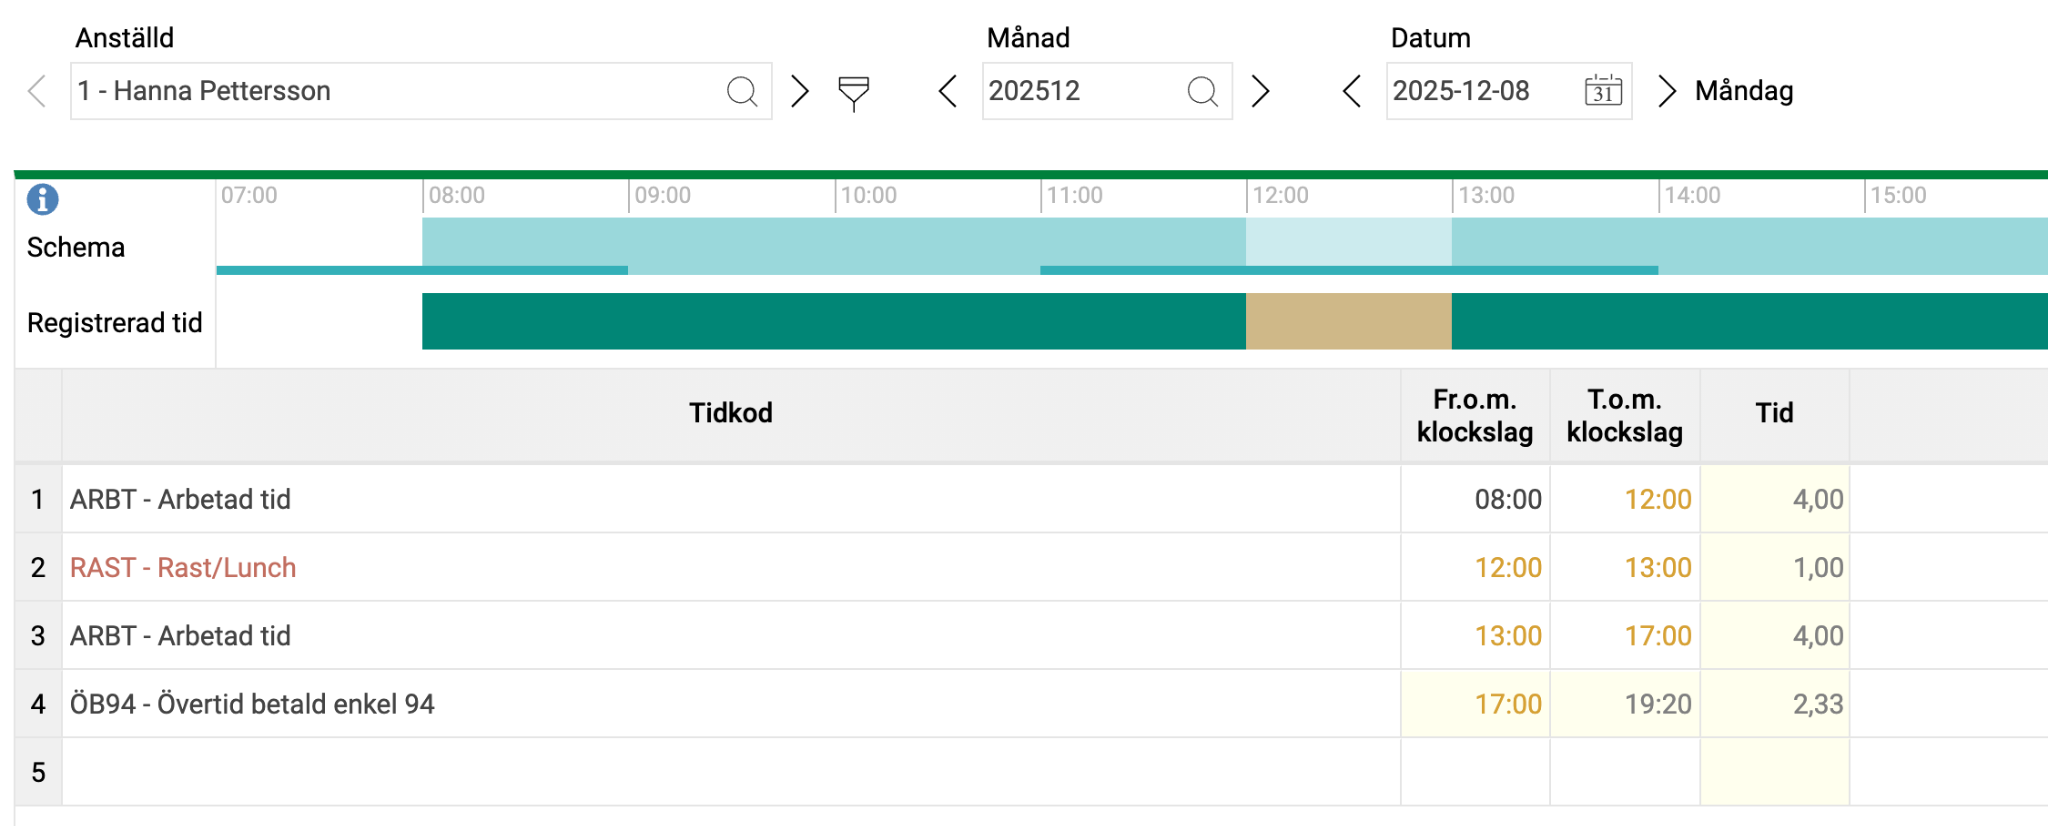Click the ÖB94 overtime time code cell

[252, 704]
